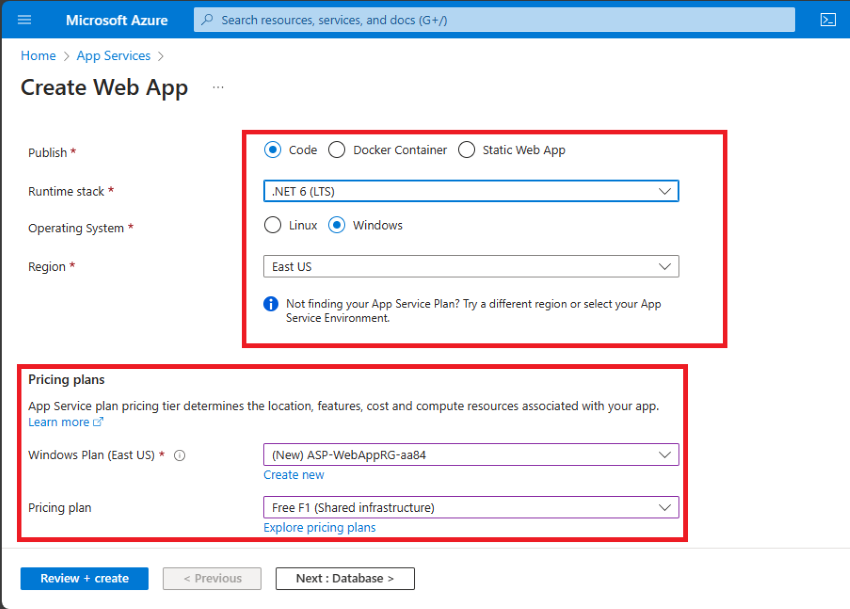Click the external link icon after Learn more

[97, 421]
